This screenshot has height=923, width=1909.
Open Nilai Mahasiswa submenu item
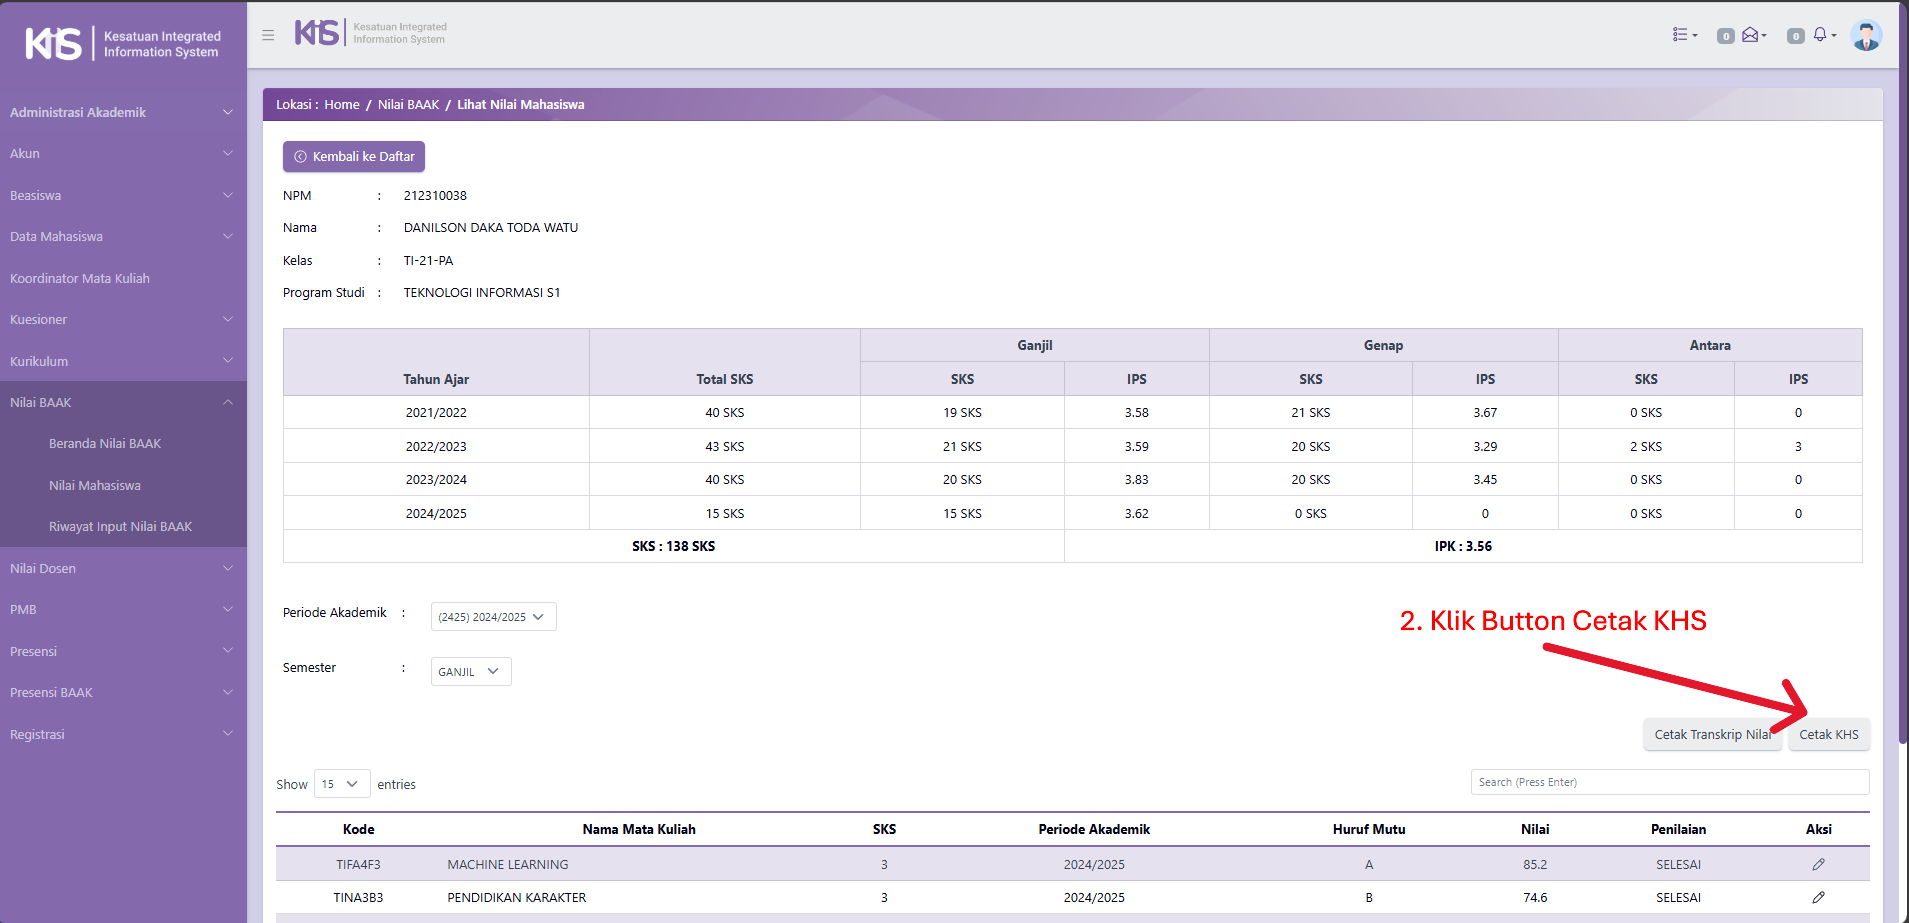(95, 485)
